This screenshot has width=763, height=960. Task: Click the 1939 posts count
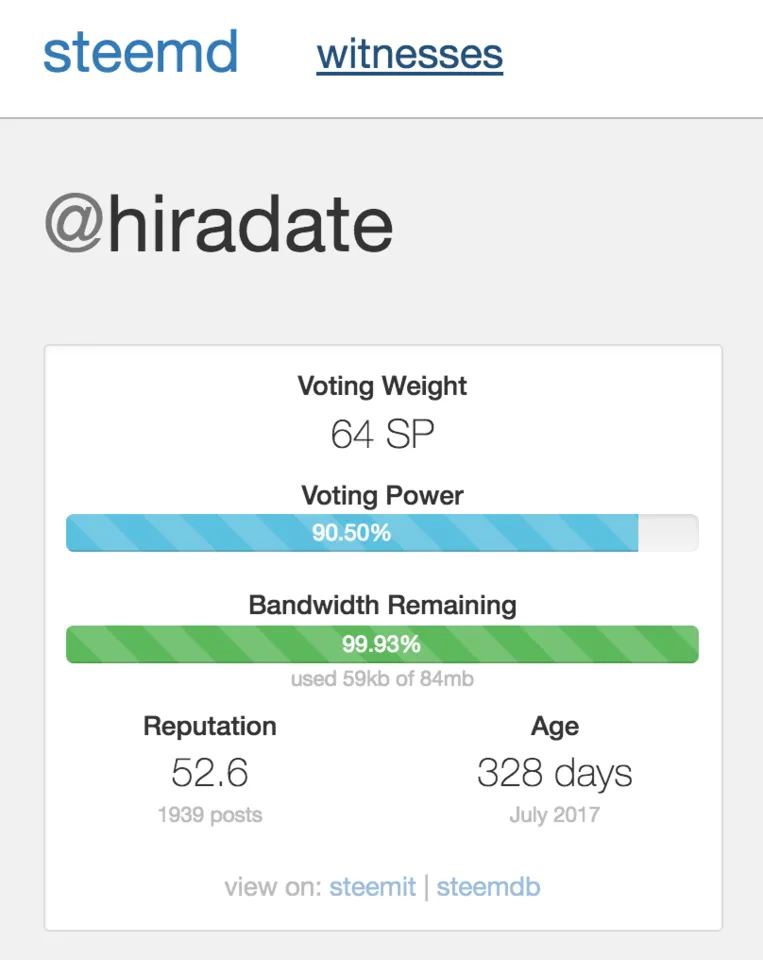click(x=209, y=815)
